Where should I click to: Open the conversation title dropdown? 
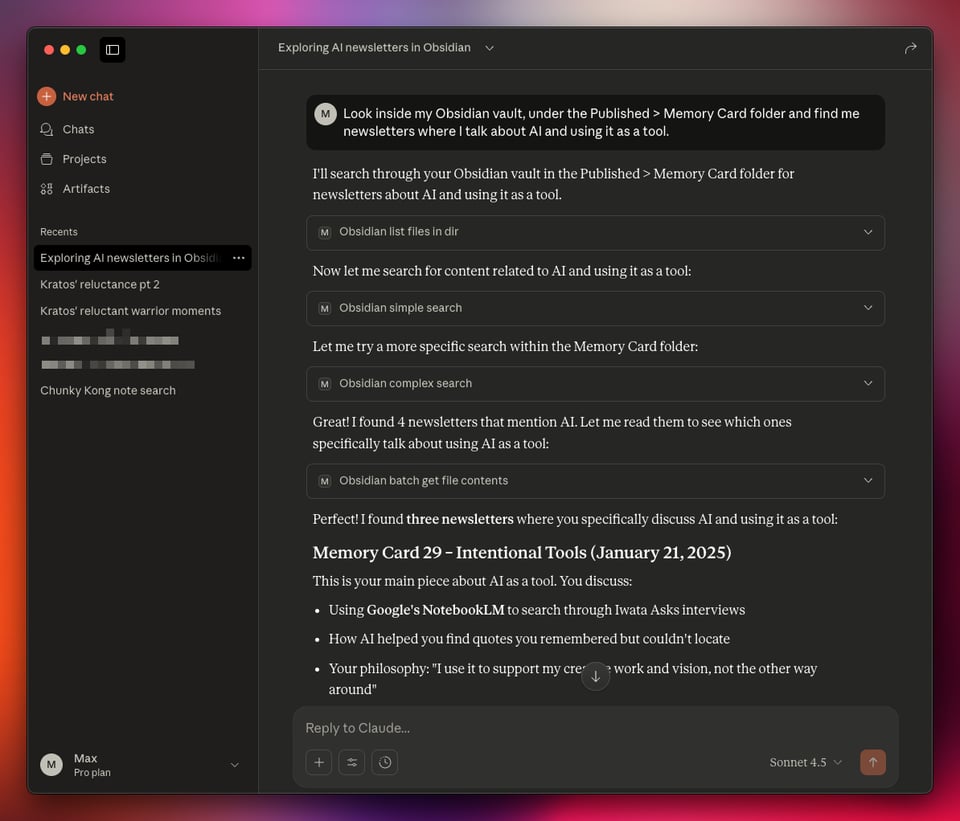point(489,47)
